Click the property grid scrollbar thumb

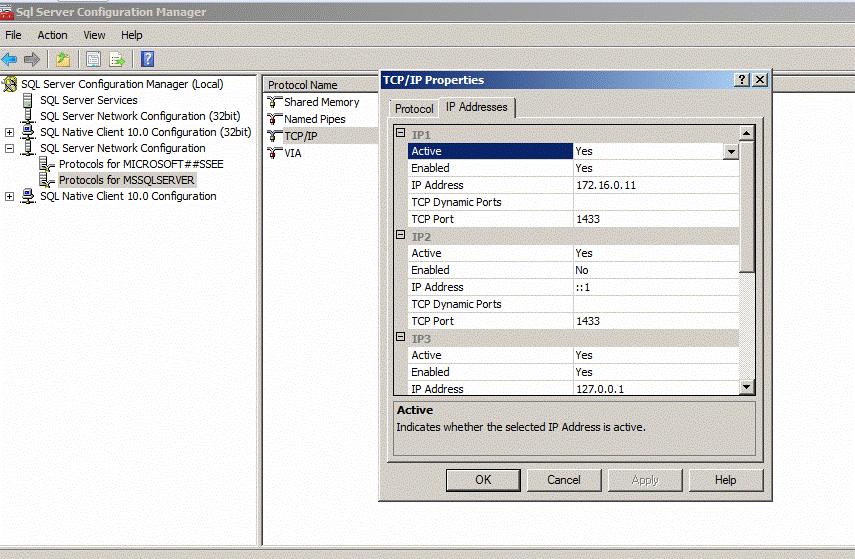pos(746,206)
